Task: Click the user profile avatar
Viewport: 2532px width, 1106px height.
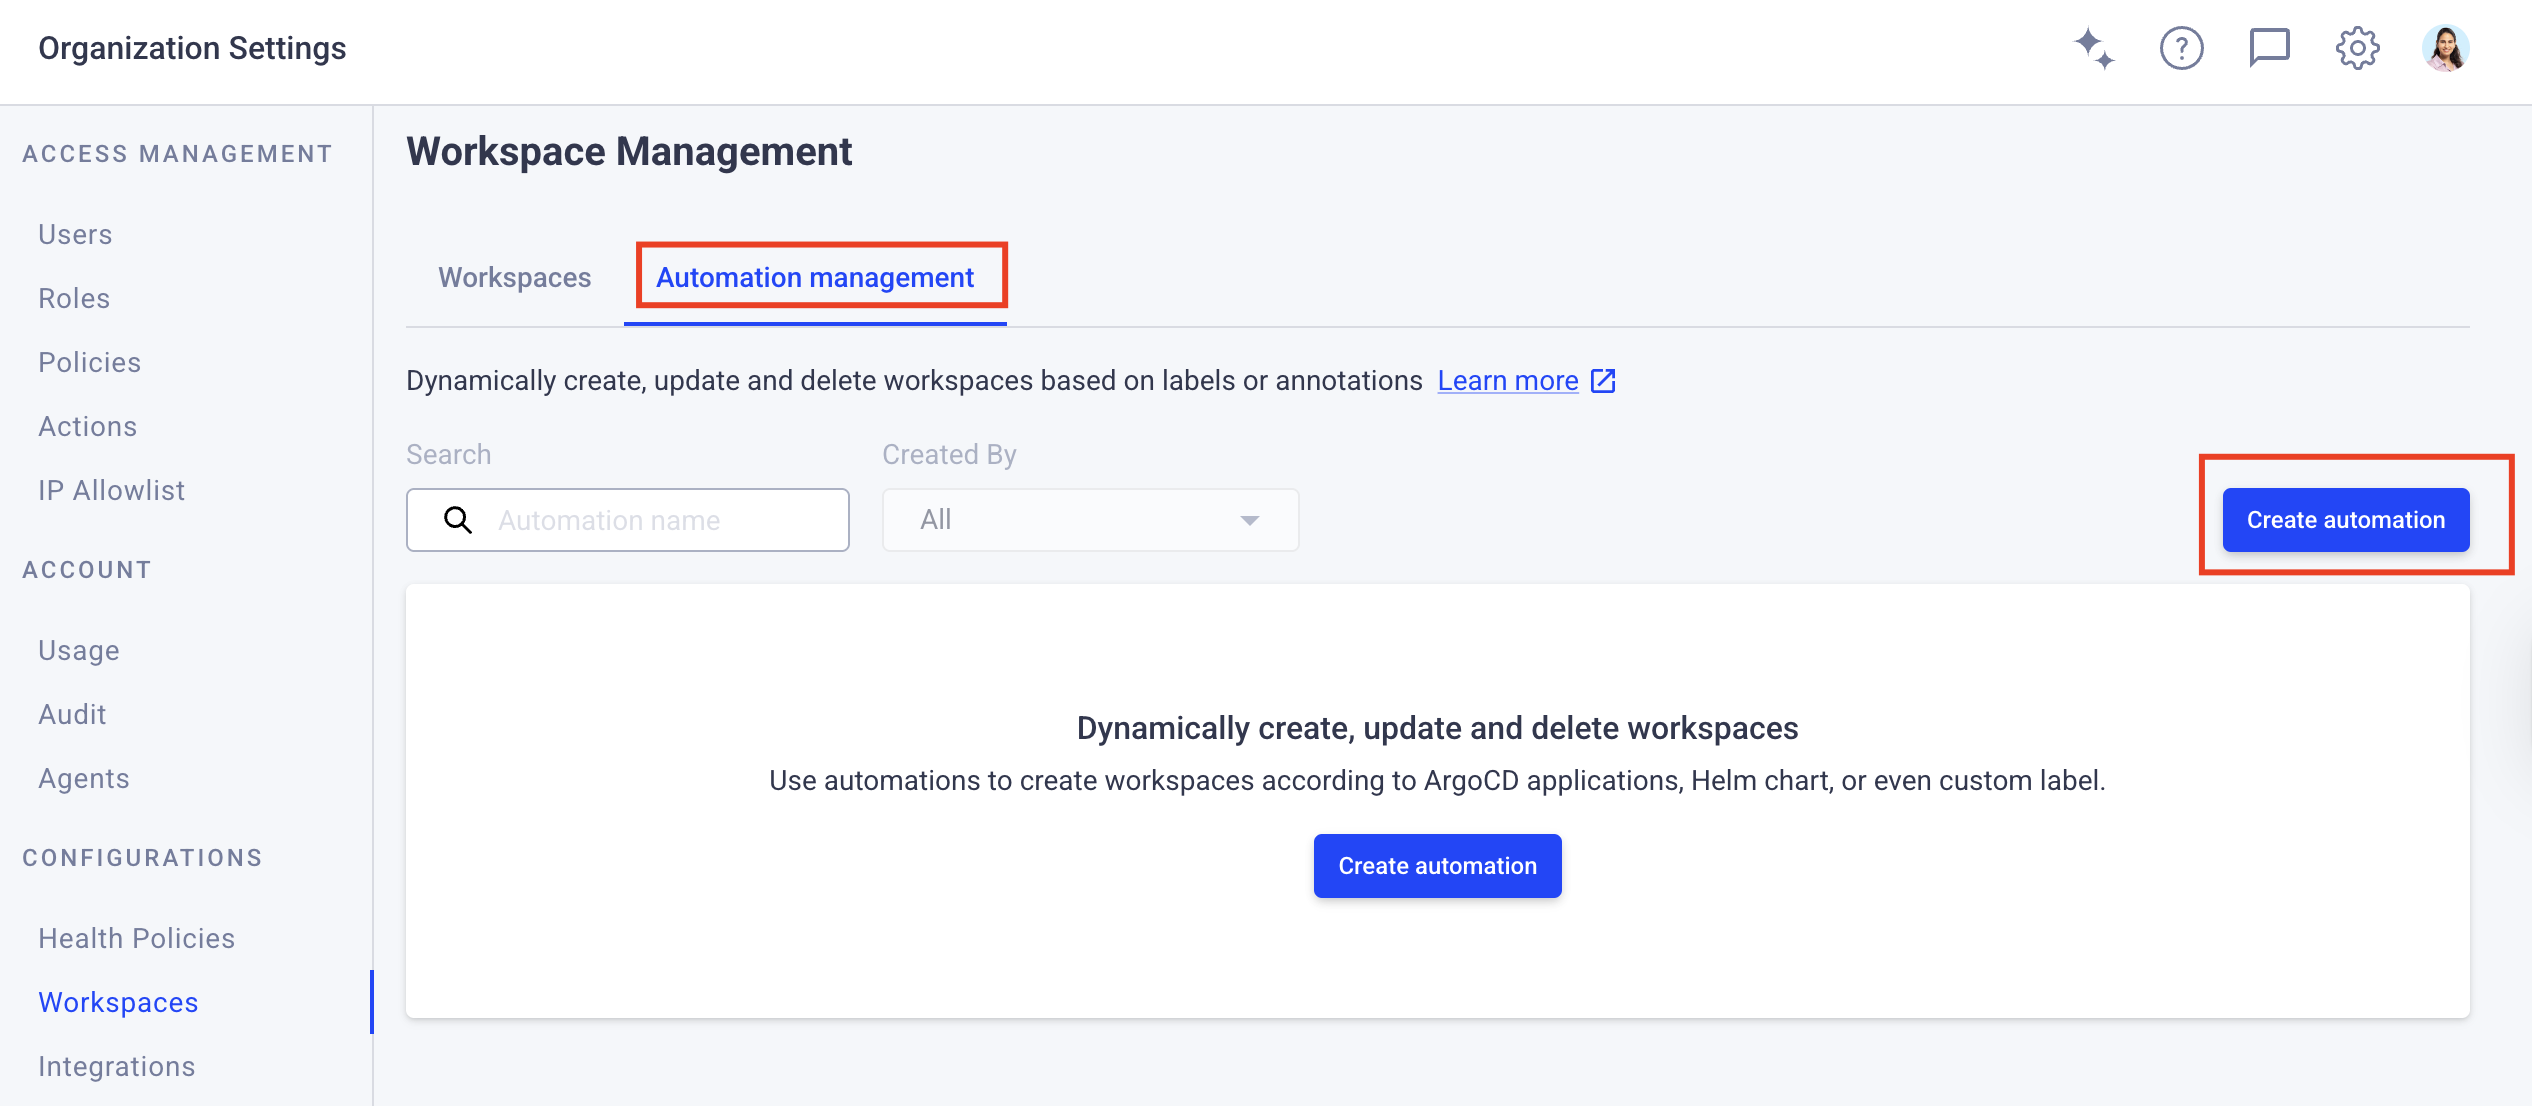Action: 2445,48
